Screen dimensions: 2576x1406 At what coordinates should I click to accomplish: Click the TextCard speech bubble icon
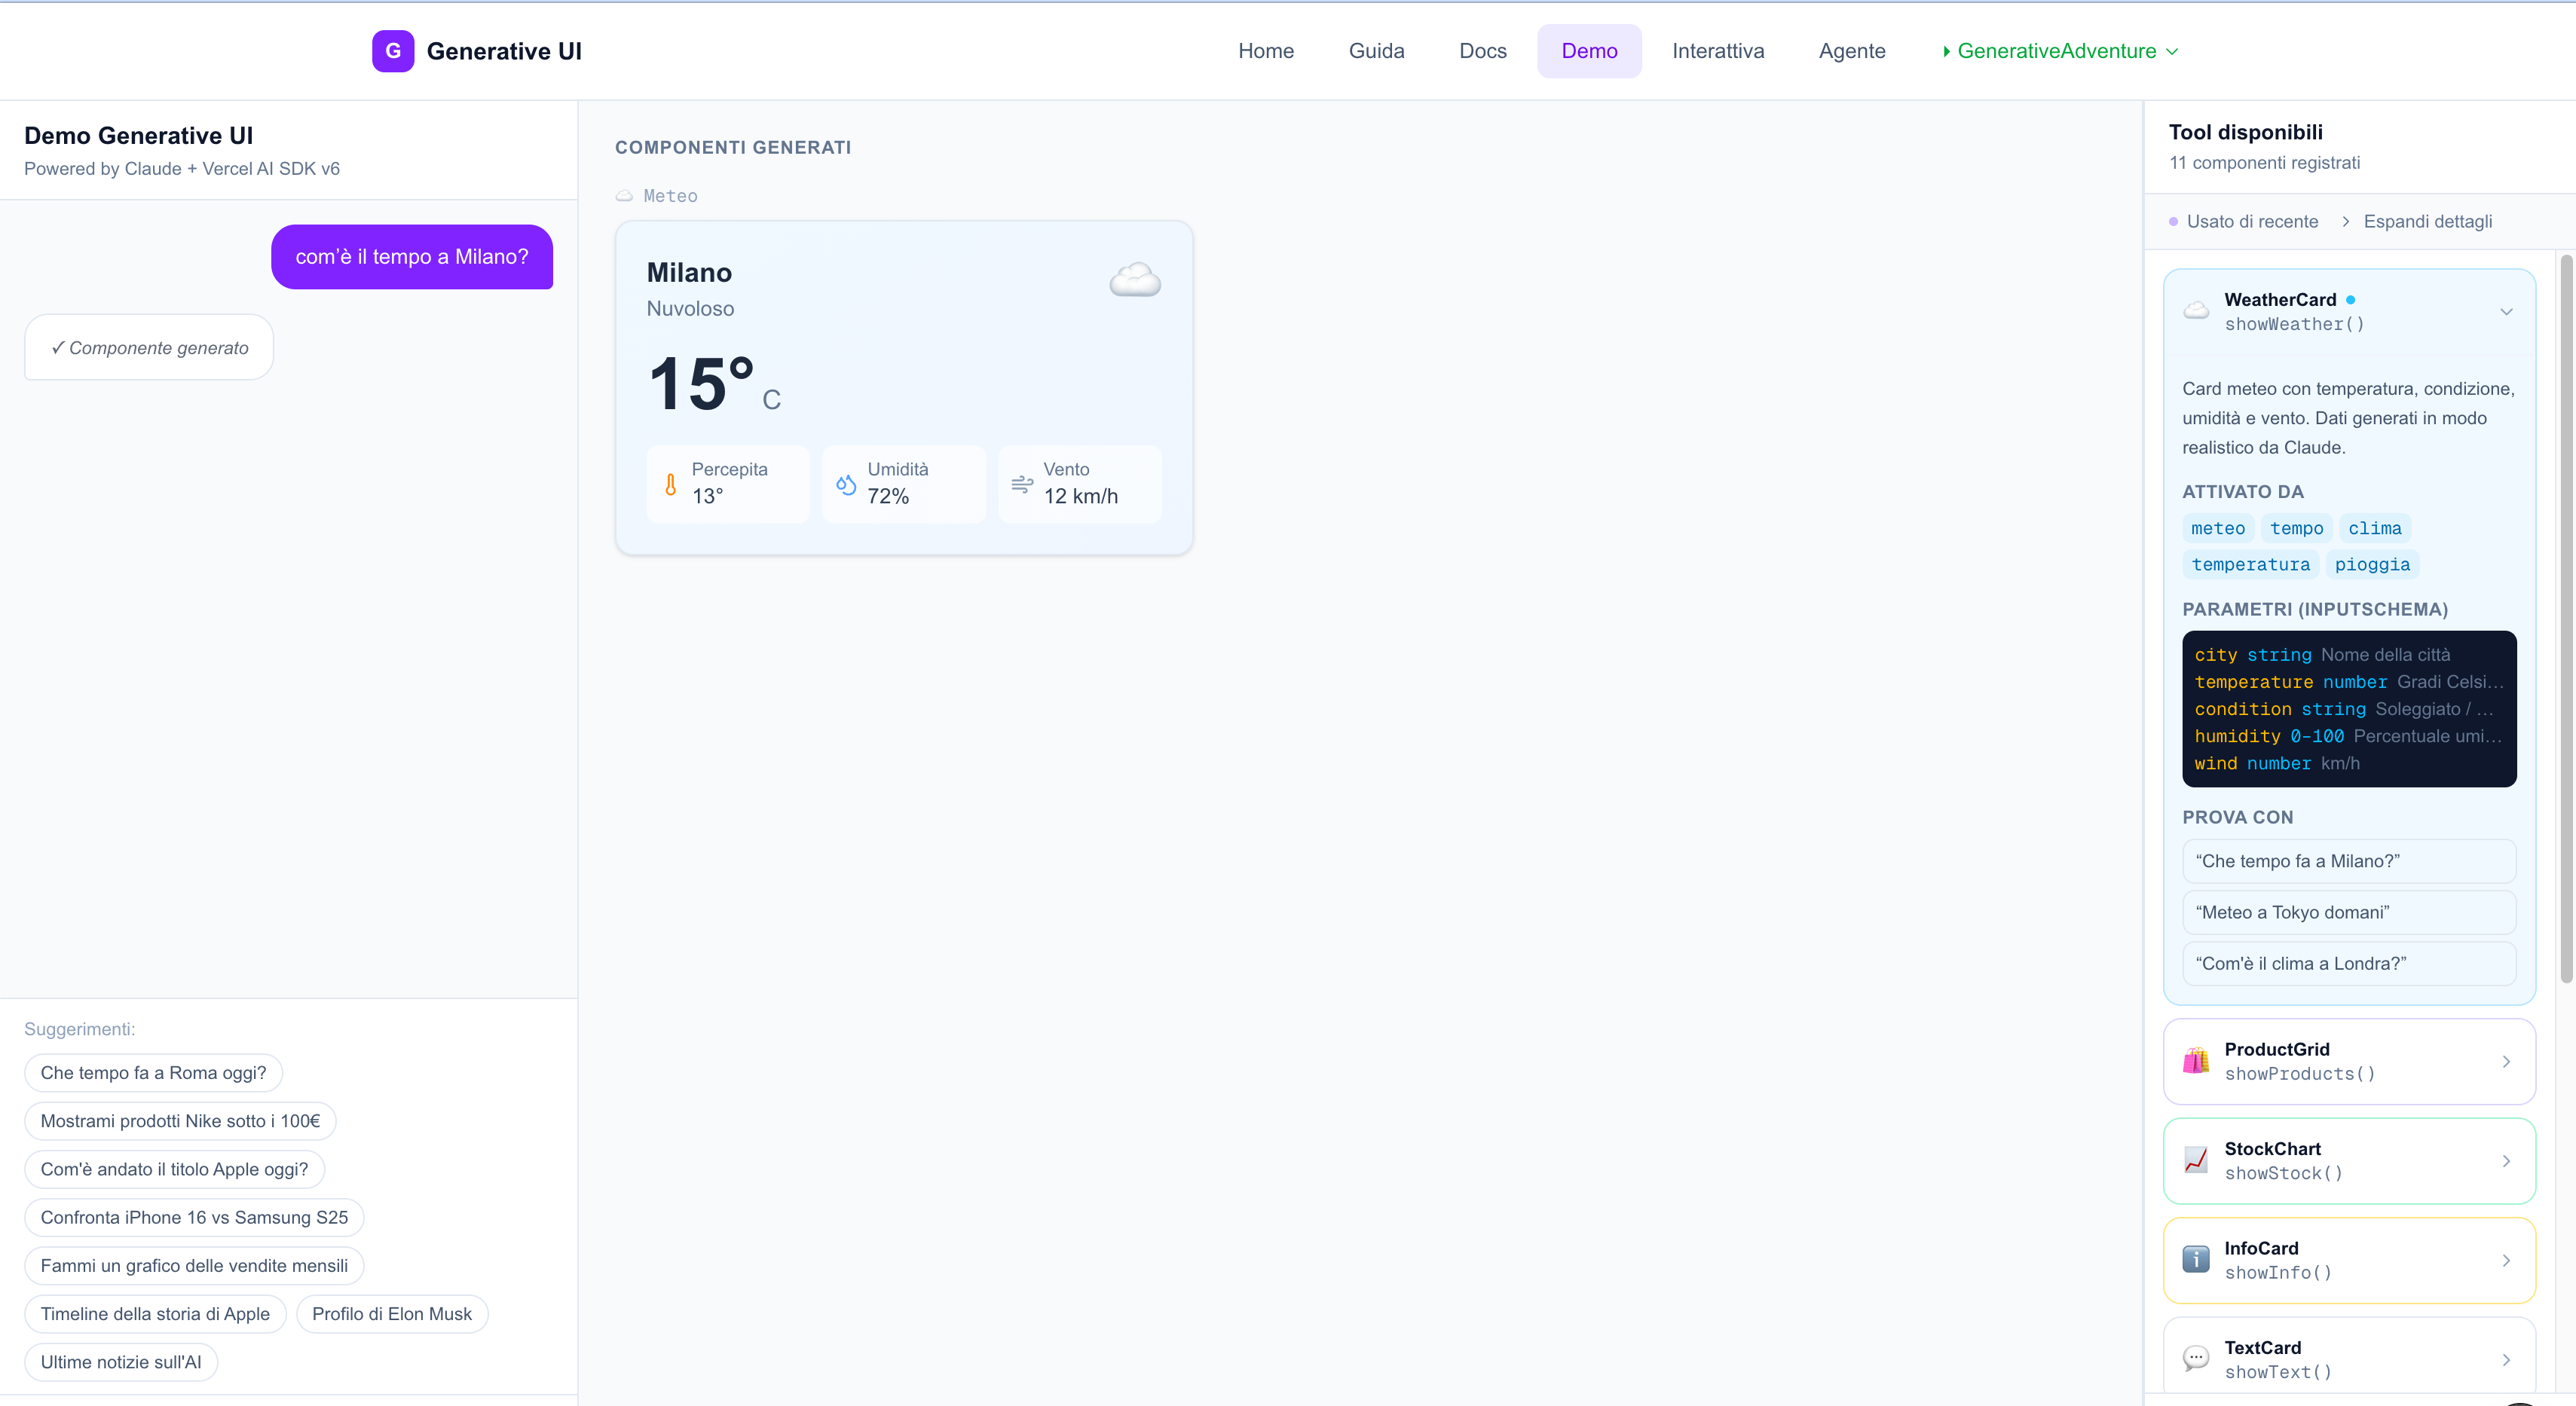pos(2196,1358)
